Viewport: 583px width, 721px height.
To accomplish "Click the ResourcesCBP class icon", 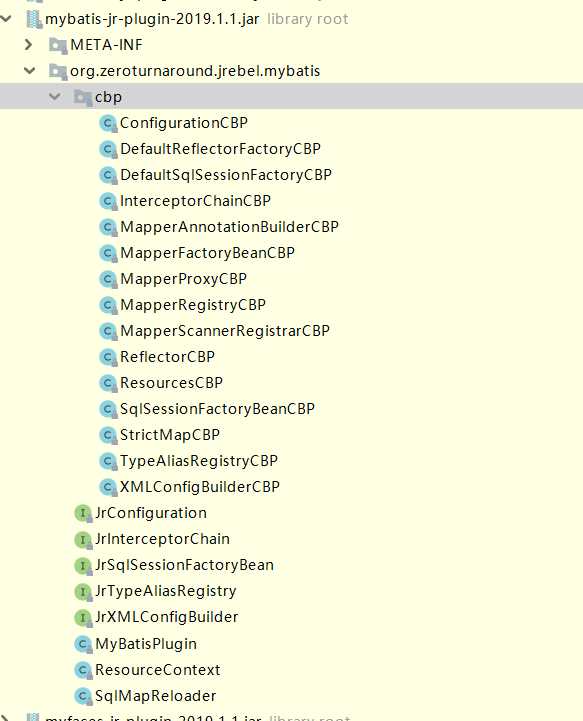I will (108, 383).
